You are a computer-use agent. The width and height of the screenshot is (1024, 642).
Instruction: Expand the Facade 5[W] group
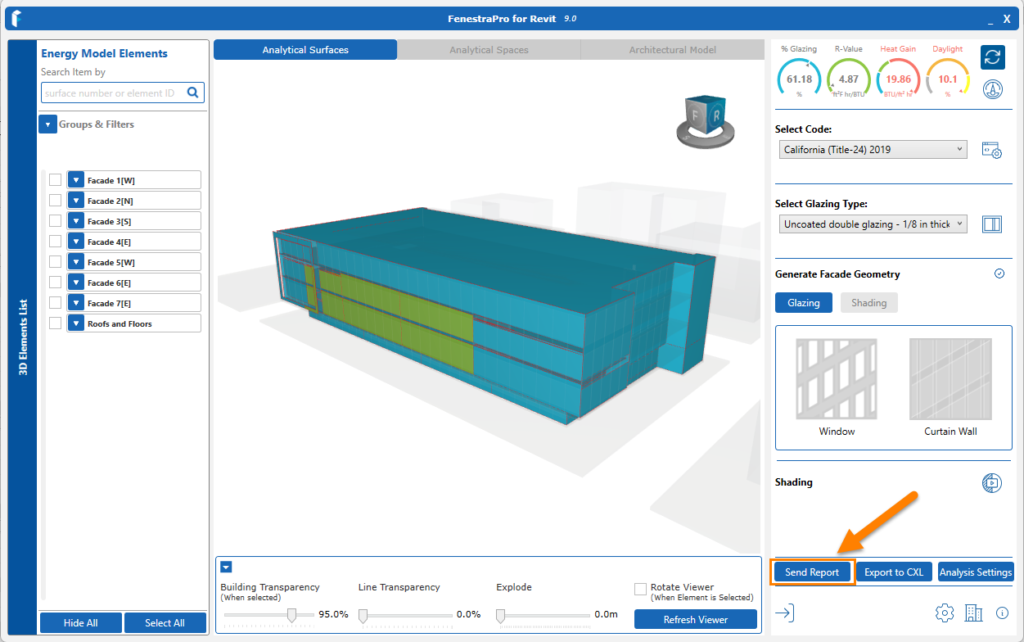[x=76, y=261]
